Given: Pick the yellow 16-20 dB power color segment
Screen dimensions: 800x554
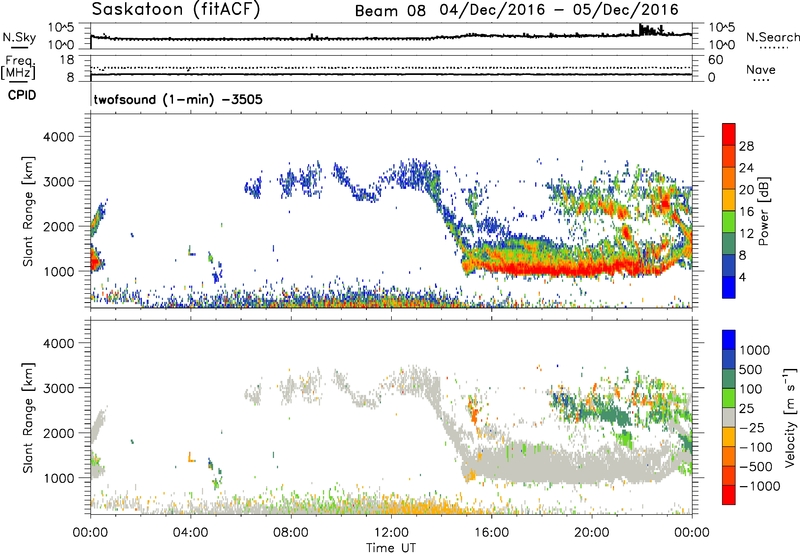Looking at the screenshot, I should pyautogui.click(x=729, y=200).
